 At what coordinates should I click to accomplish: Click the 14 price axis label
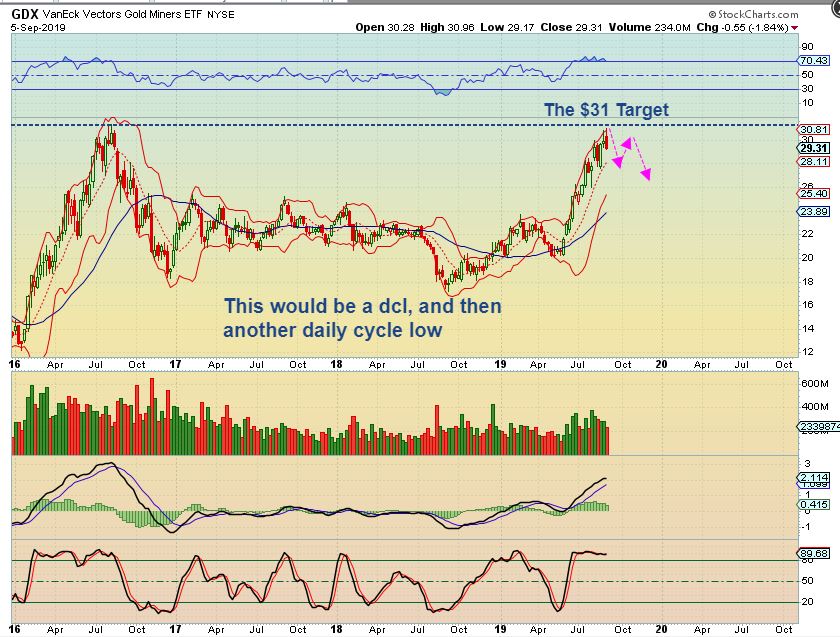click(x=807, y=328)
